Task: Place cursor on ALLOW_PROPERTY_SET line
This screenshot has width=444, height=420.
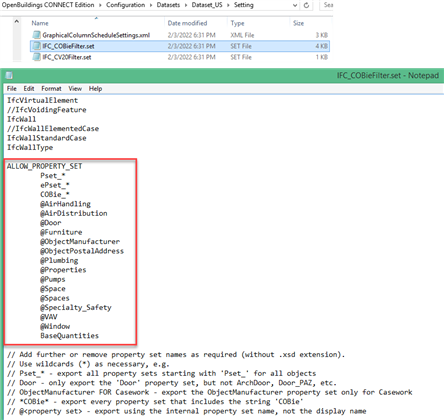Action: coord(45,166)
